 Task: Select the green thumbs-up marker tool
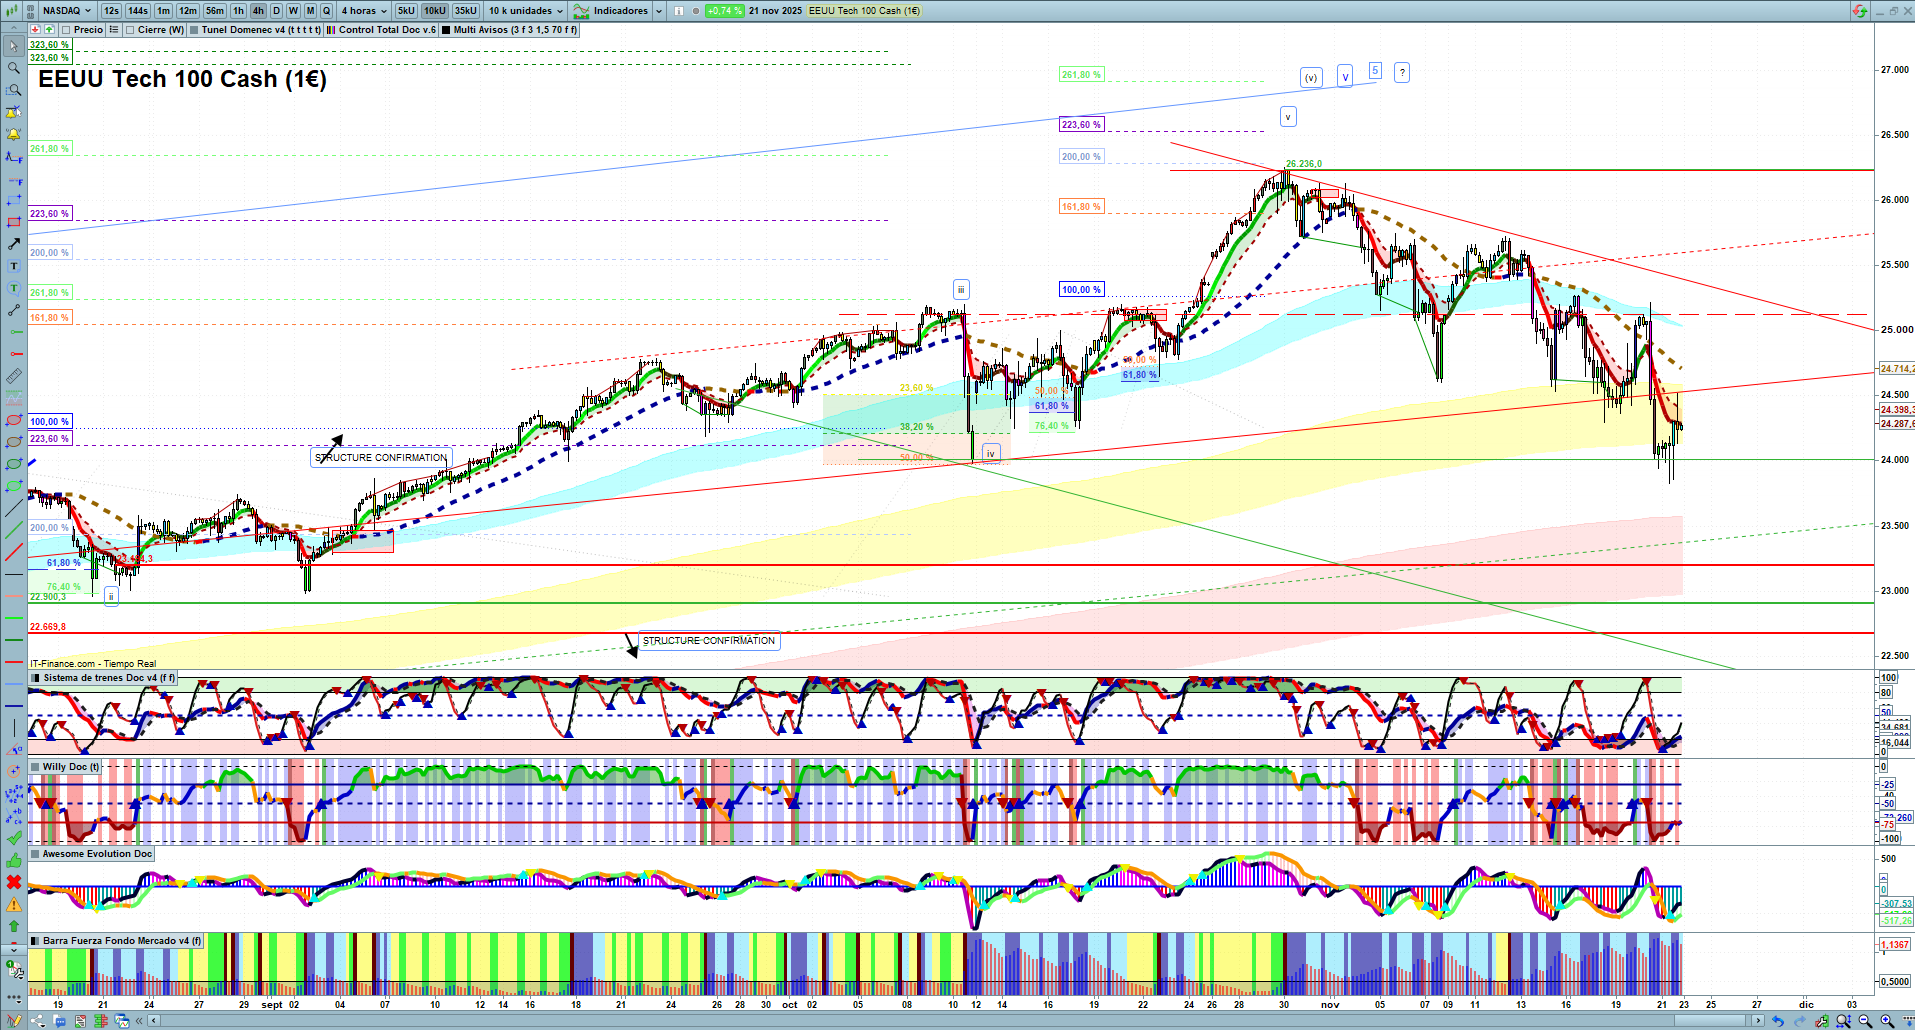click(14, 860)
